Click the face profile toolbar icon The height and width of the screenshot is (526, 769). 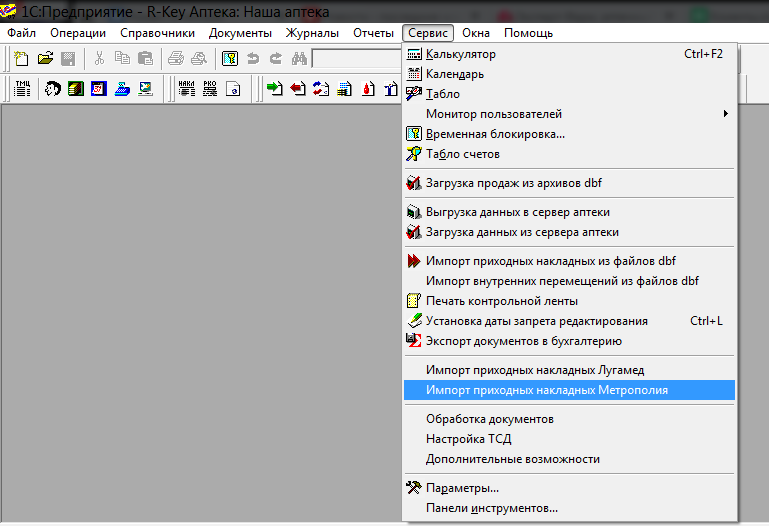click(x=52, y=89)
